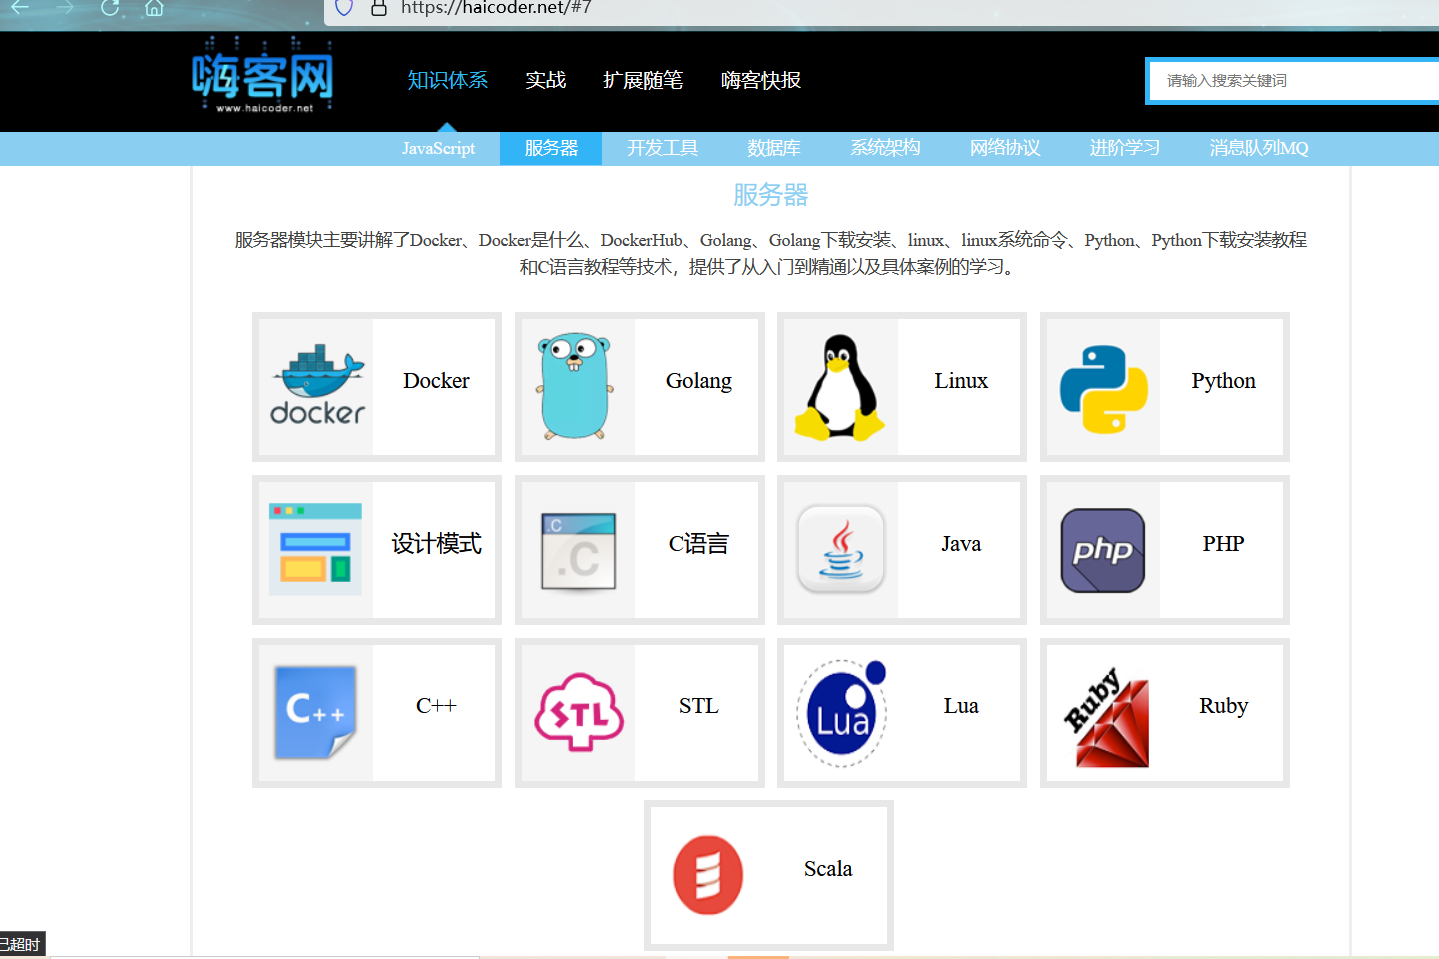1439x959 pixels.
Task: Open the Golang text link
Action: [x=699, y=381]
